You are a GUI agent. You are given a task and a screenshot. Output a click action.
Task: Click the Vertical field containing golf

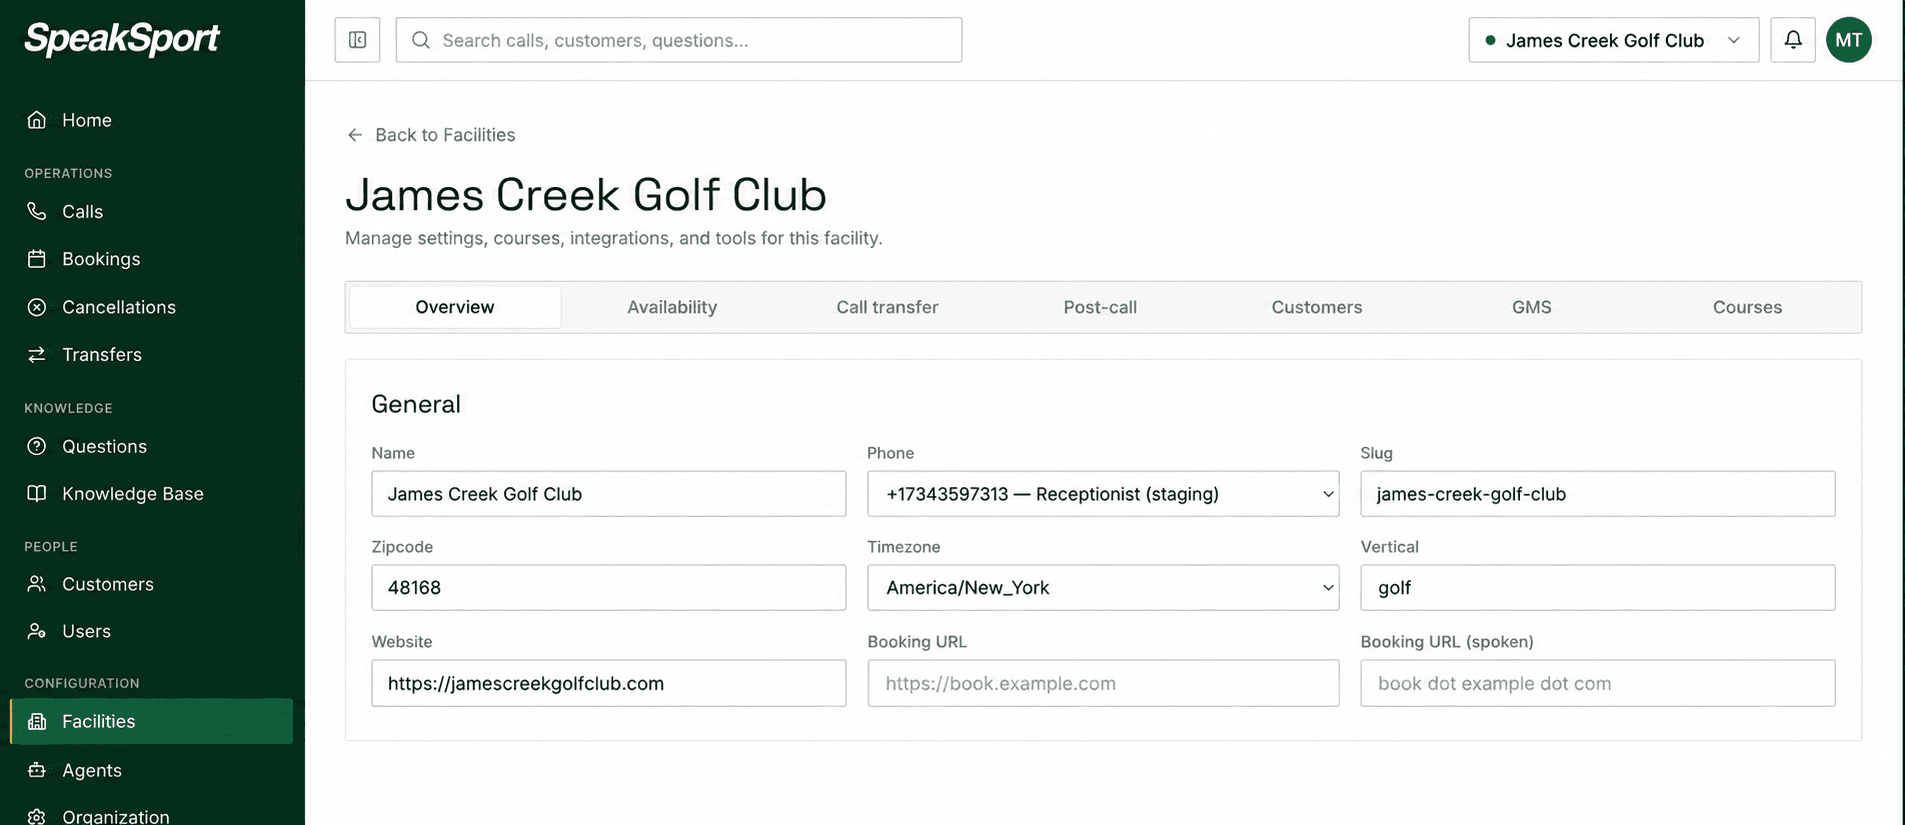[1598, 588]
